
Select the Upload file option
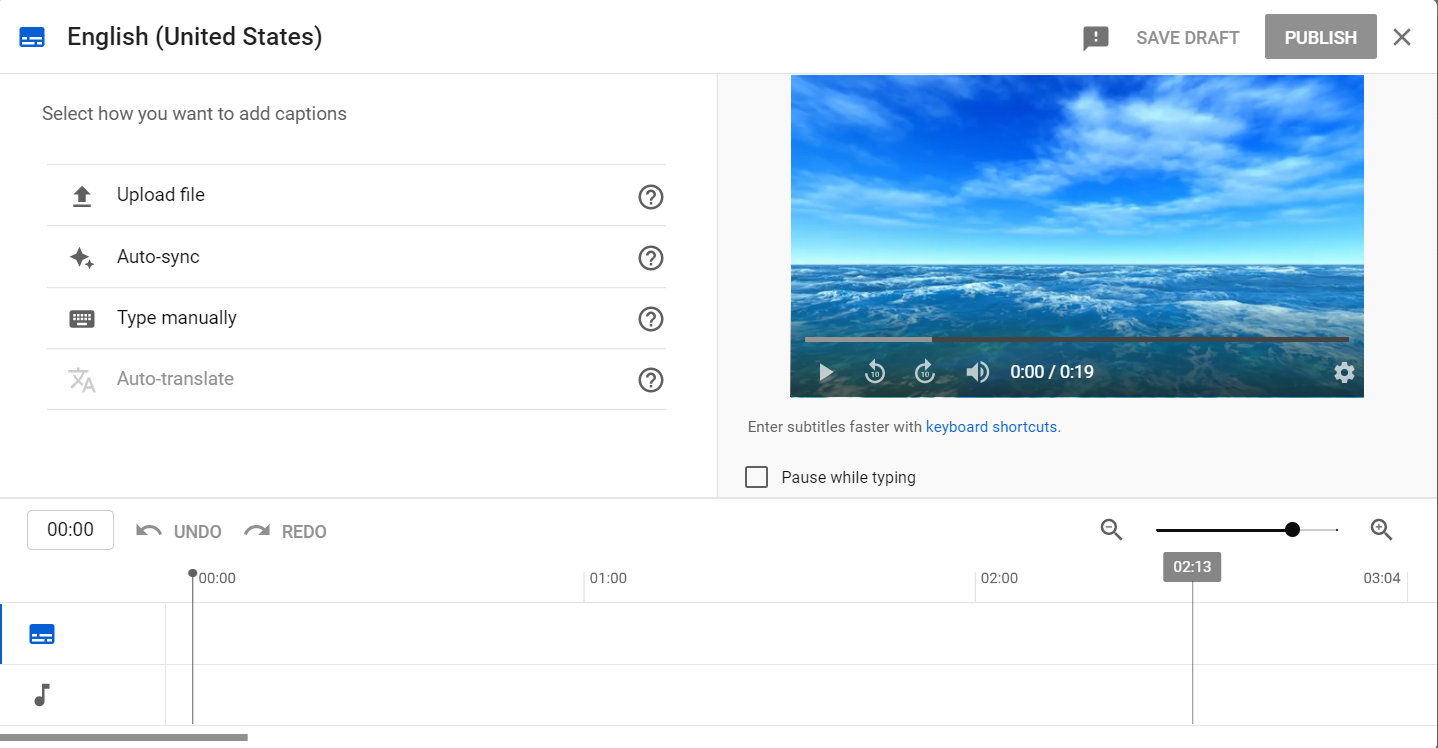coord(356,196)
